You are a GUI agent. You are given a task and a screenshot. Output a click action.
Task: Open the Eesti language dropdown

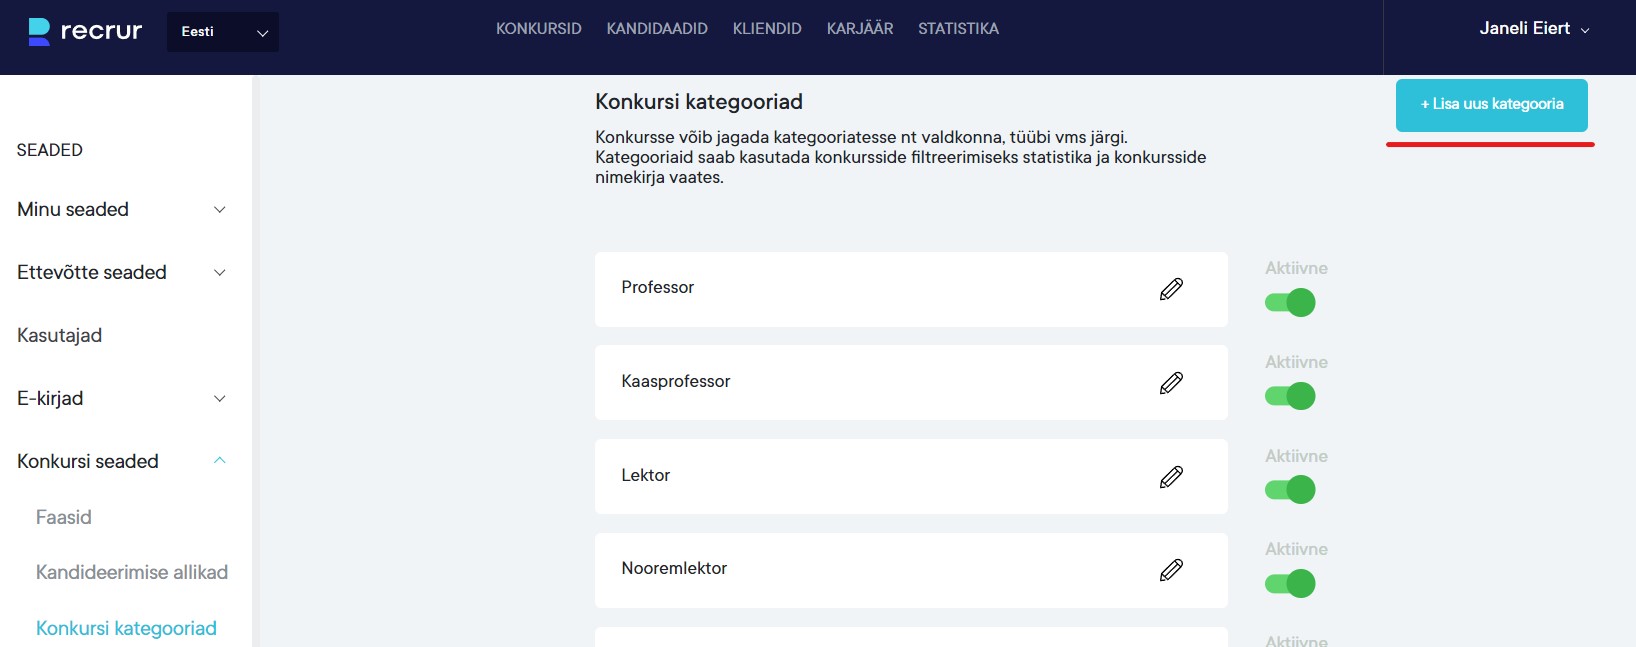coord(223,32)
